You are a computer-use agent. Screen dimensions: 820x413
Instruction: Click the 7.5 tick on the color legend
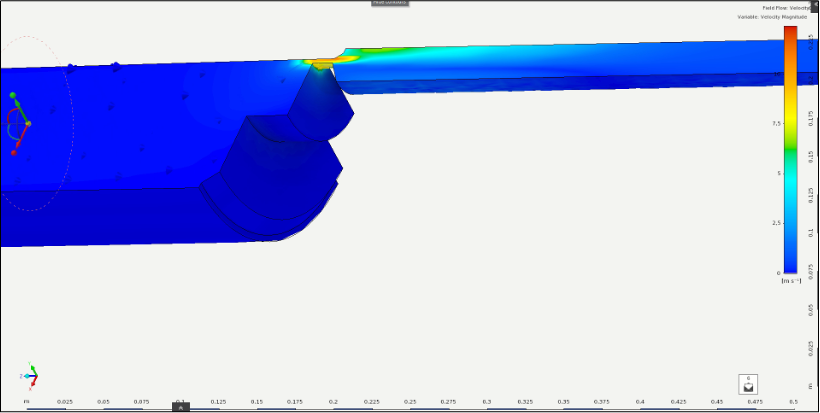pos(775,124)
